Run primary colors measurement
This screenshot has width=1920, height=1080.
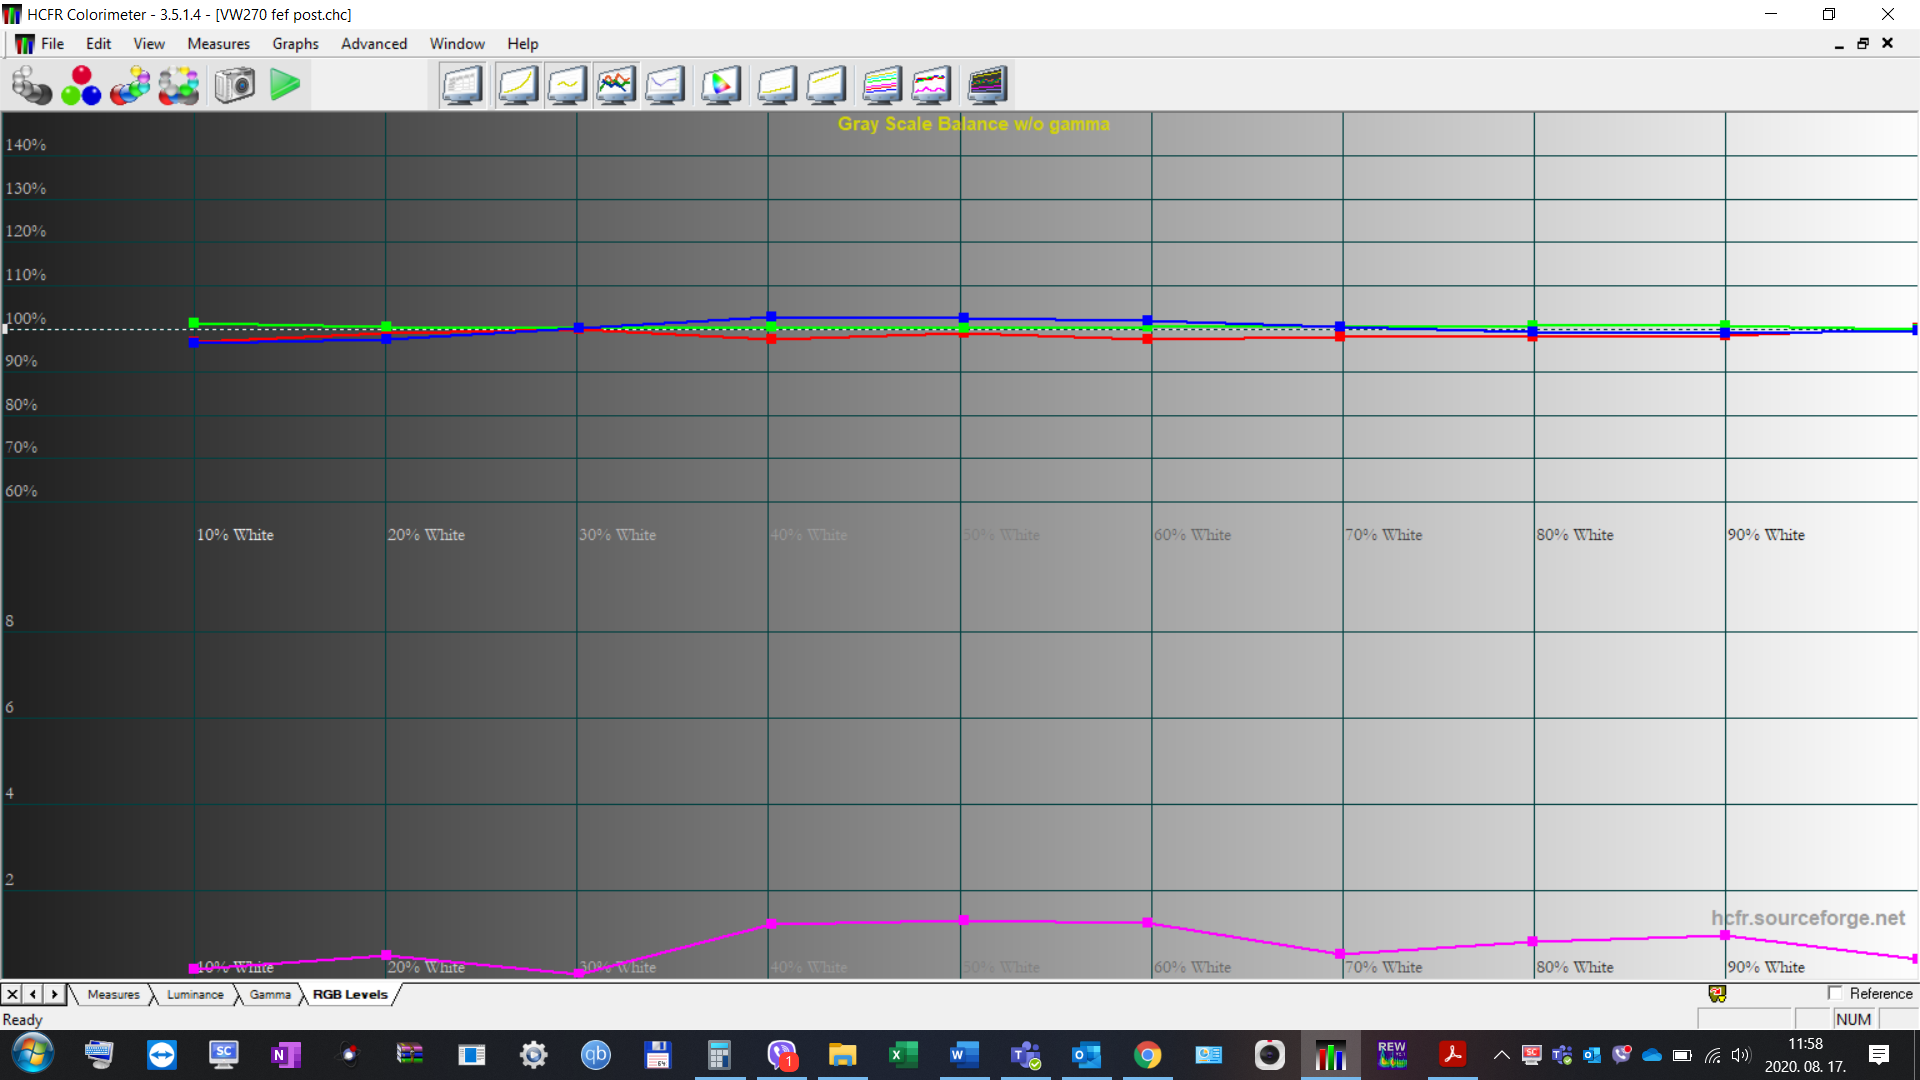tap(81, 85)
